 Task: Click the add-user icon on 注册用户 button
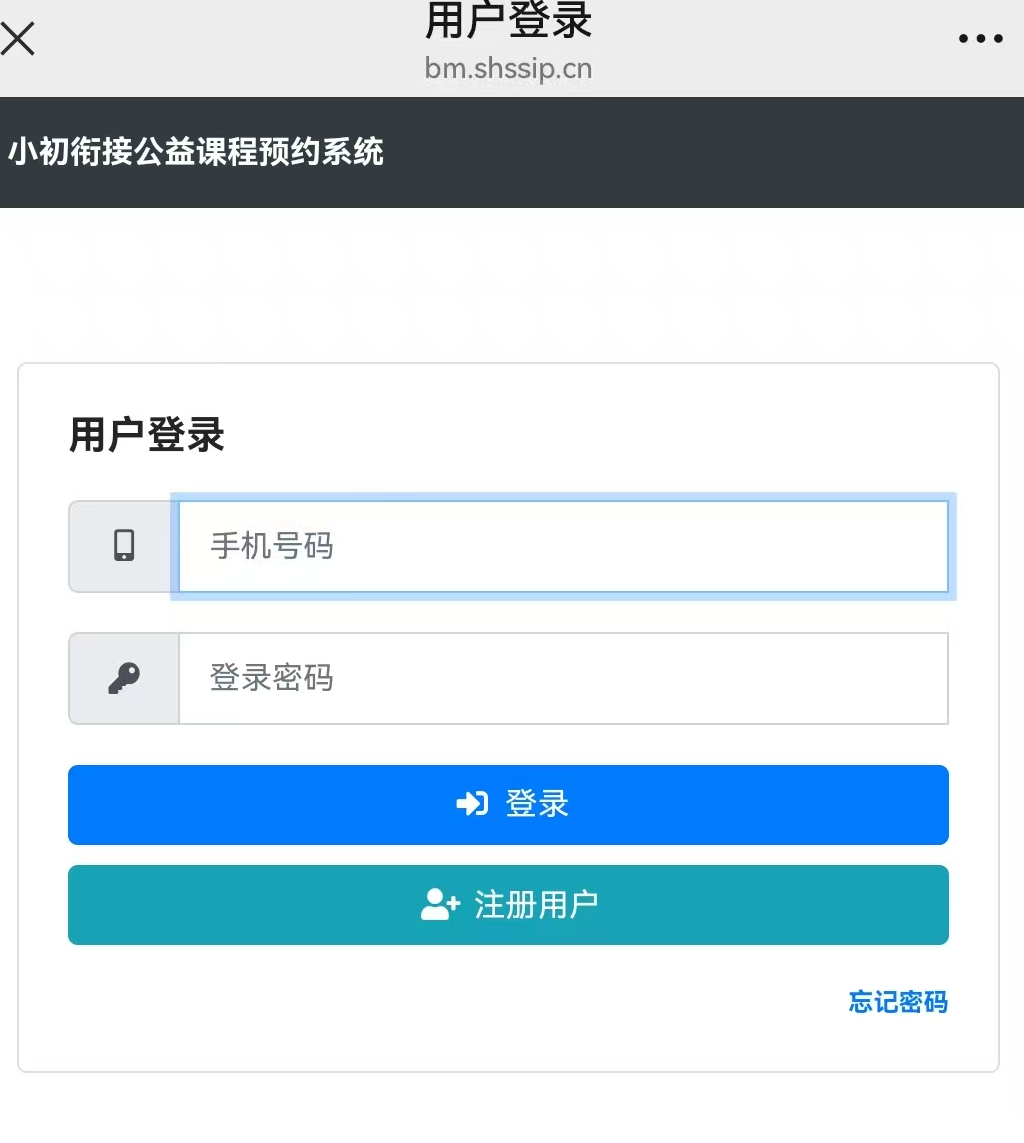point(440,905)
